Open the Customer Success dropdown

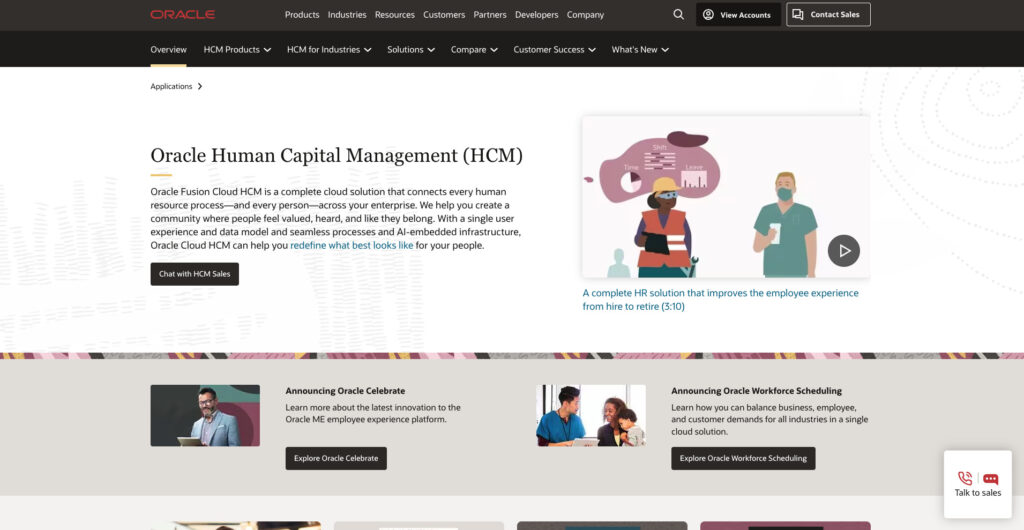click(554, 49)
